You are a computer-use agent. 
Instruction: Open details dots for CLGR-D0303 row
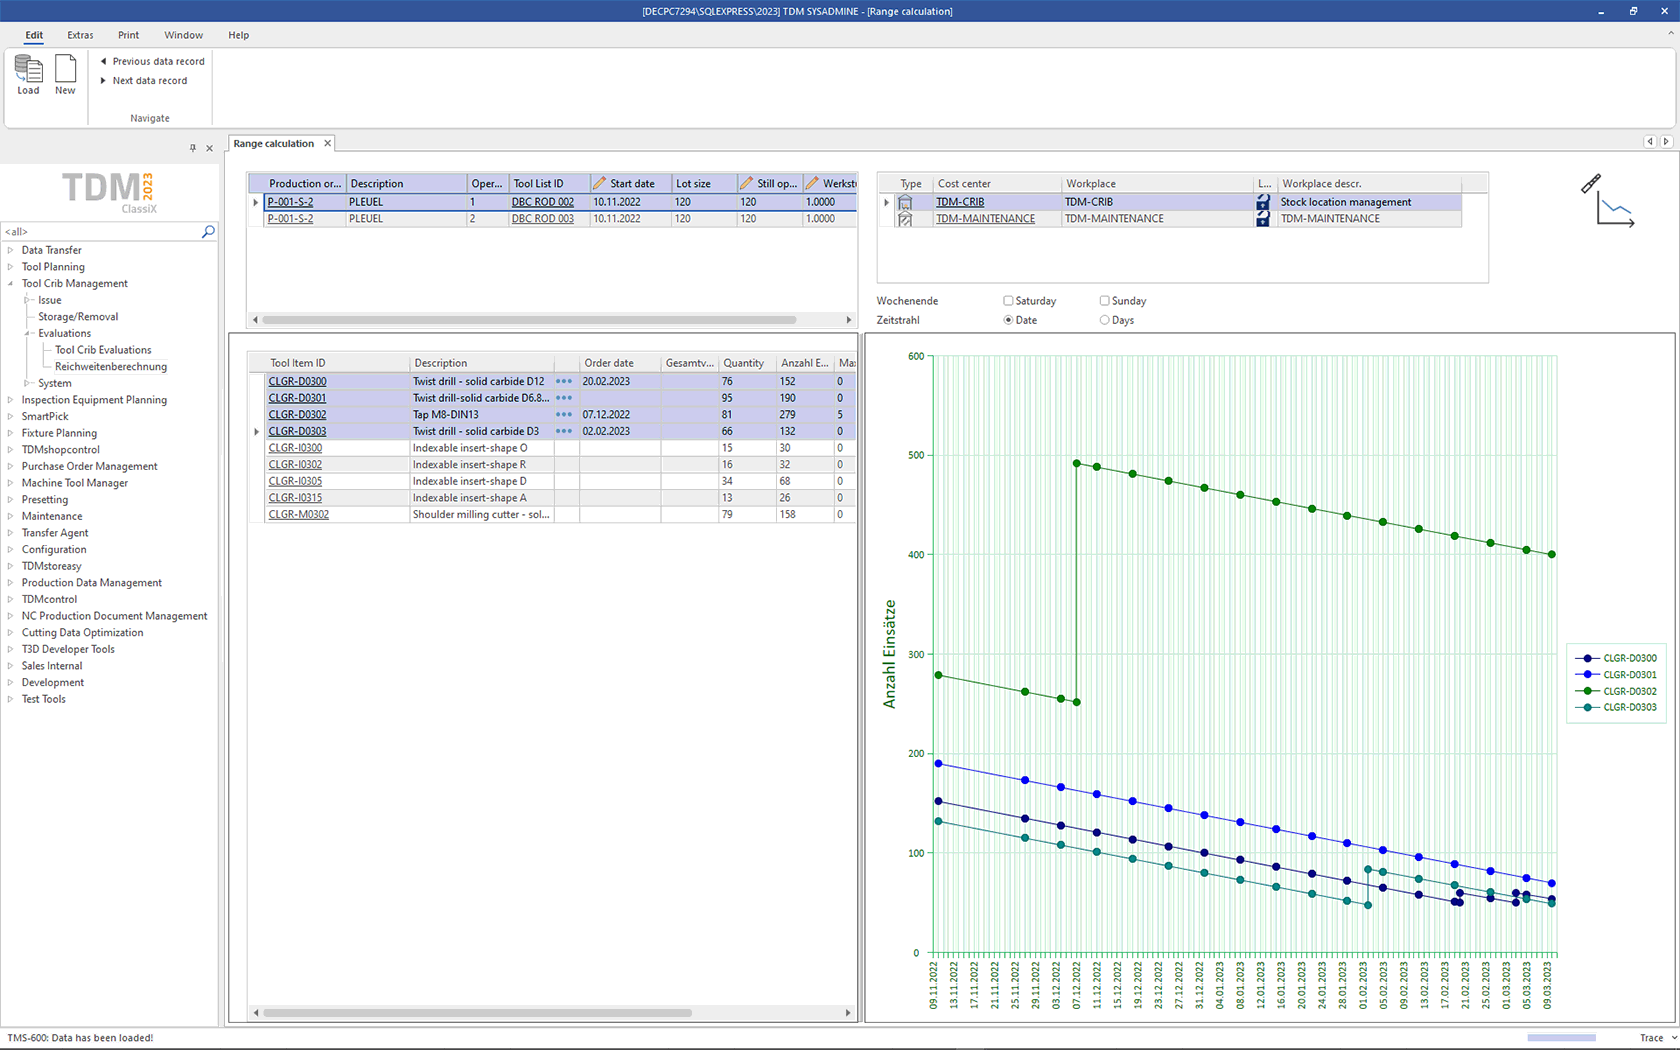(564, 432)
